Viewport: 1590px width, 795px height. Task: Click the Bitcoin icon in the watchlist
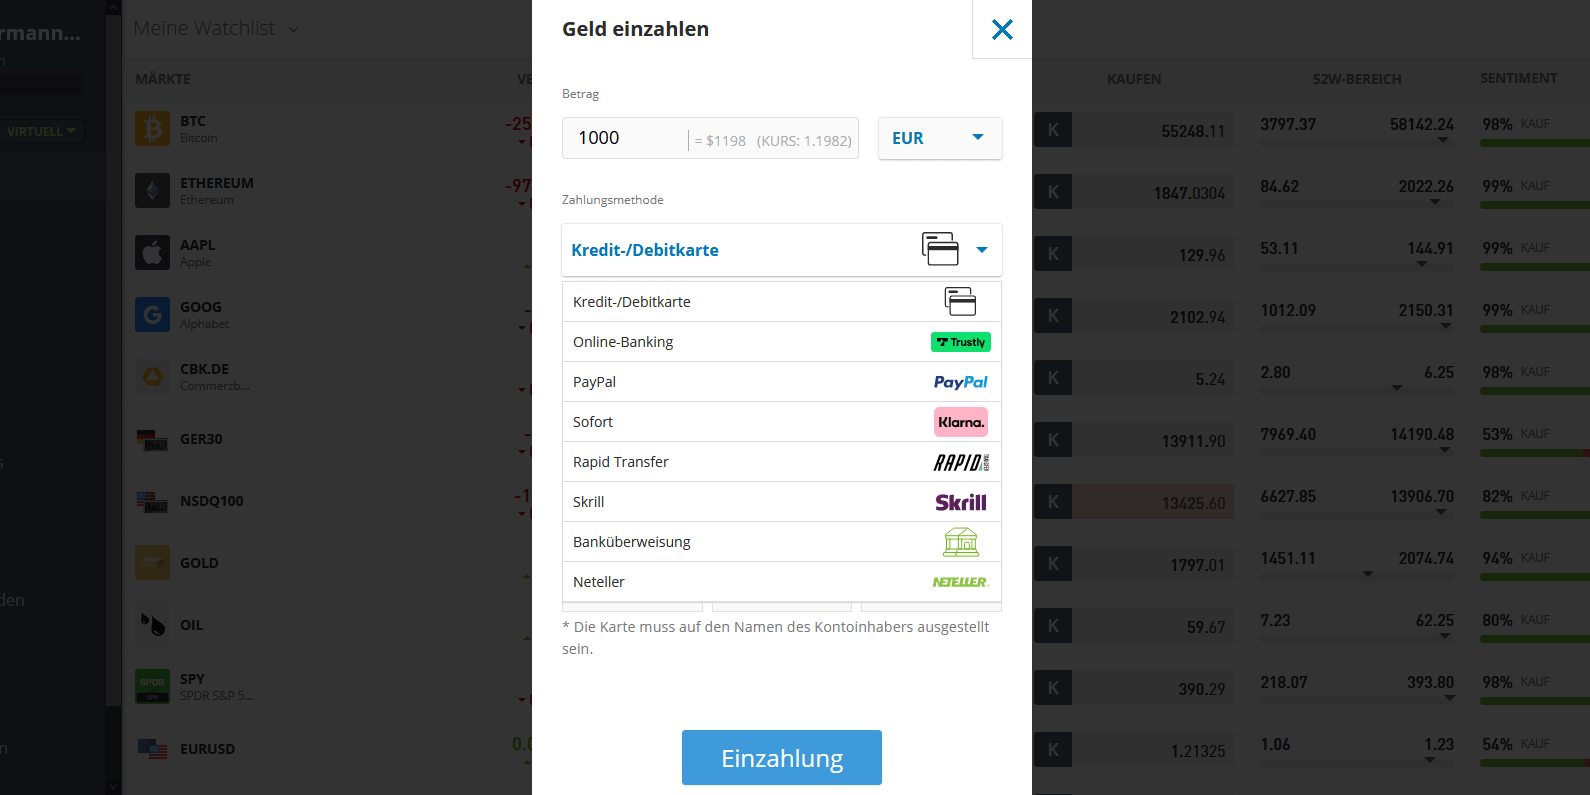(x=152, y=129)
